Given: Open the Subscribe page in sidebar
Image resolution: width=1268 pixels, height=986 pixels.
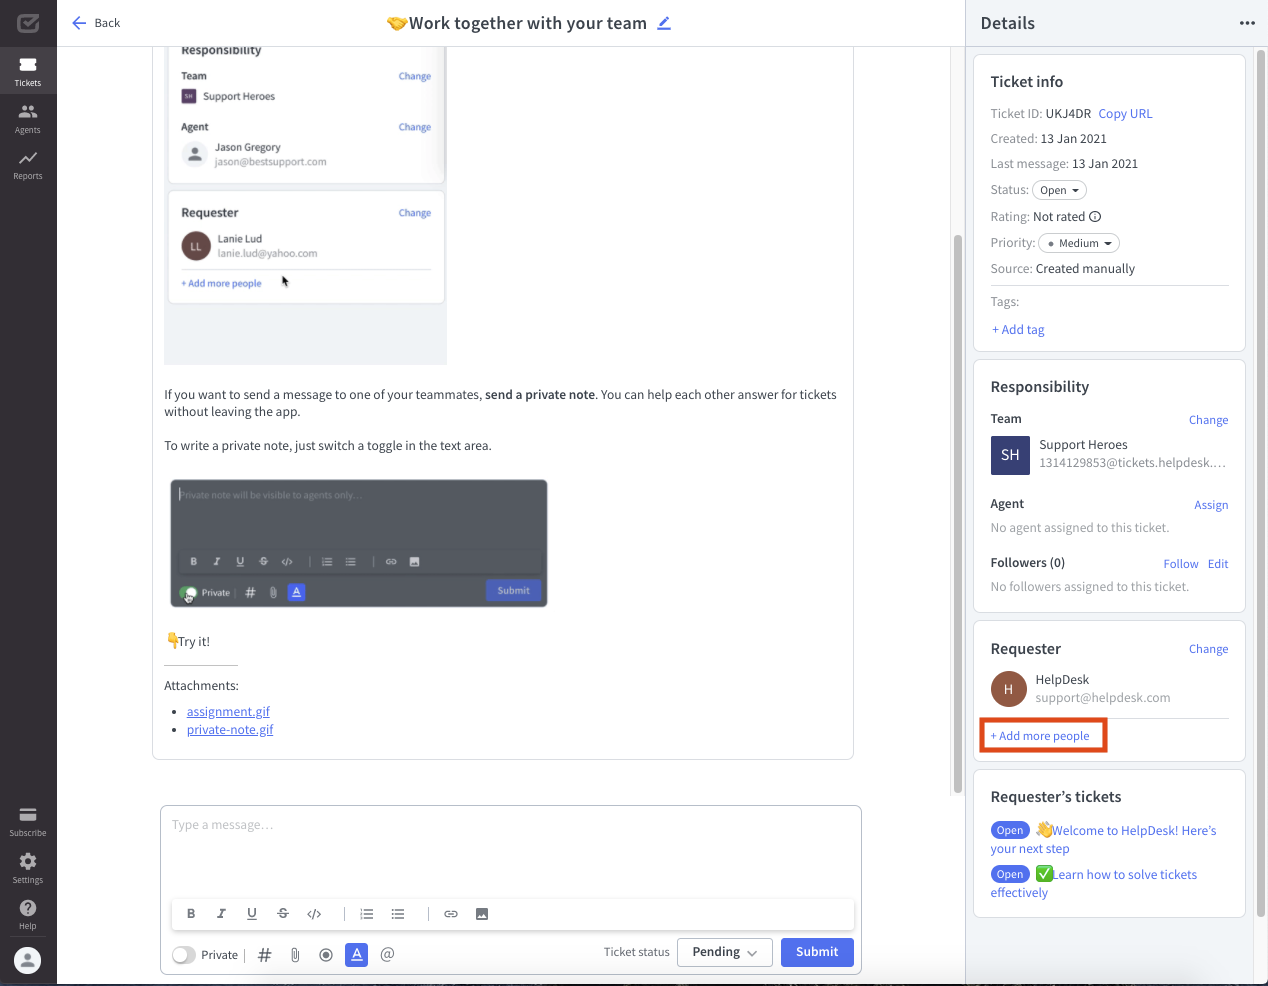Looking at the screenshot, I should click(28, 821).
